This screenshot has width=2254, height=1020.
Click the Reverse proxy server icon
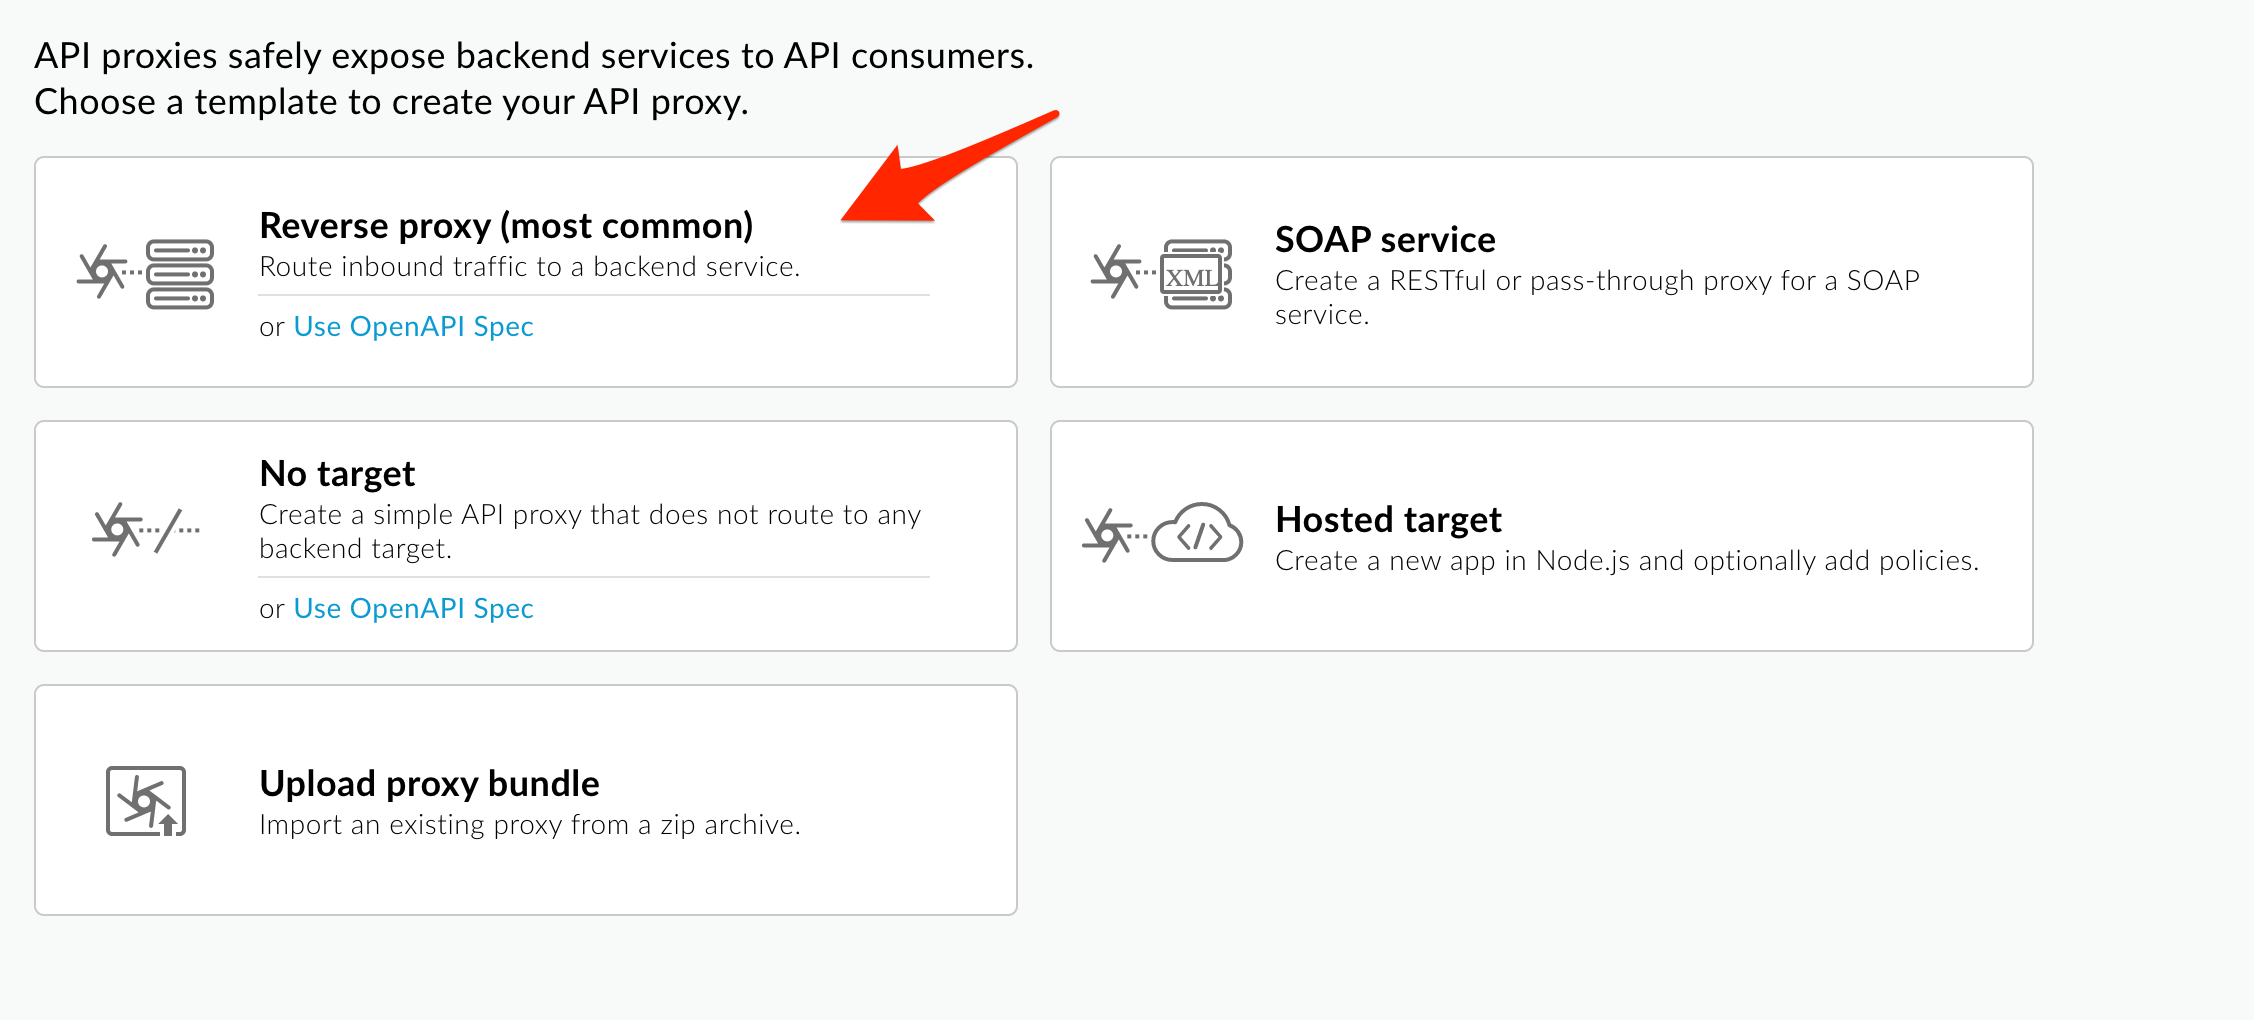[146, 273]
